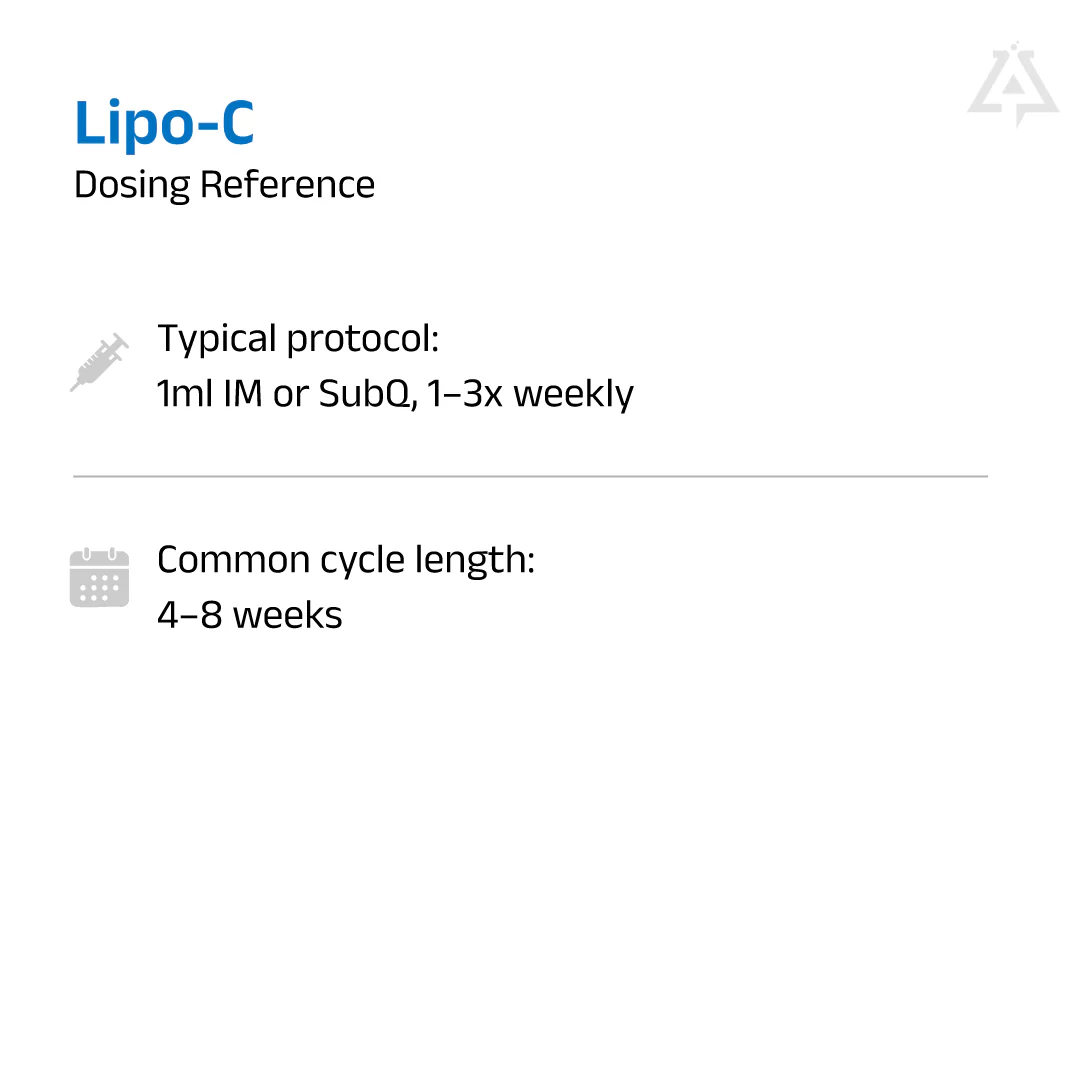The height and width of the screenshot is (1080, 1080).
Task: Click the blue Lipo-C title
Action: pyautogui.click(x=165, y=124)
